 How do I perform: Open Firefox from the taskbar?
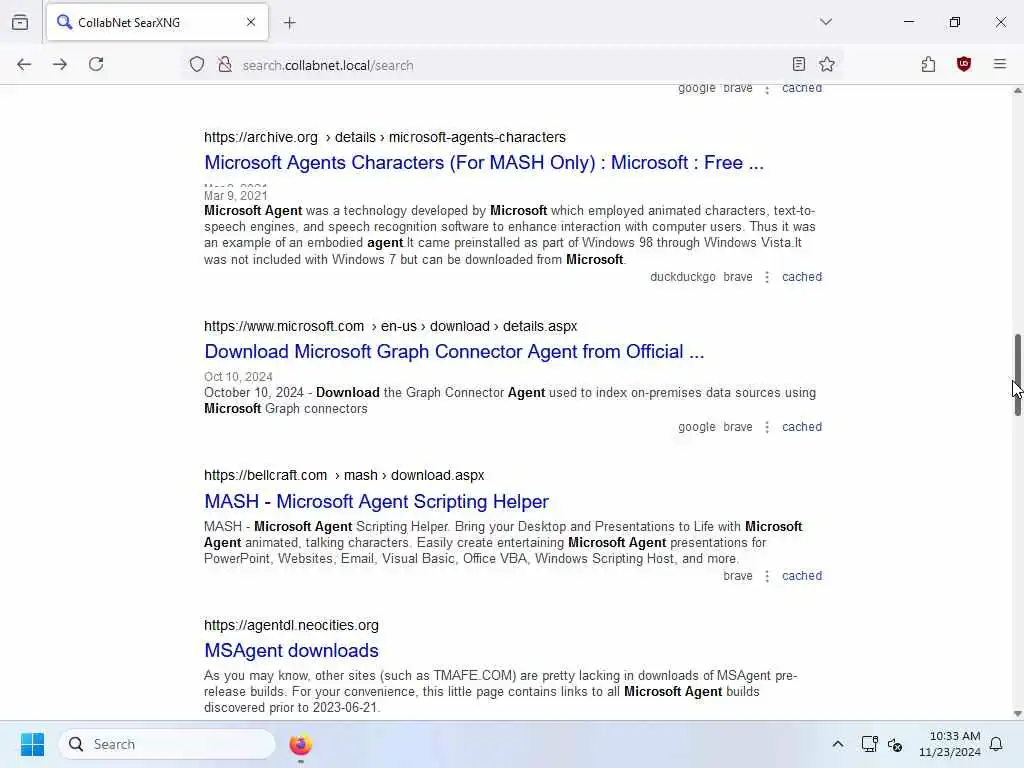(x=300, y=744)
